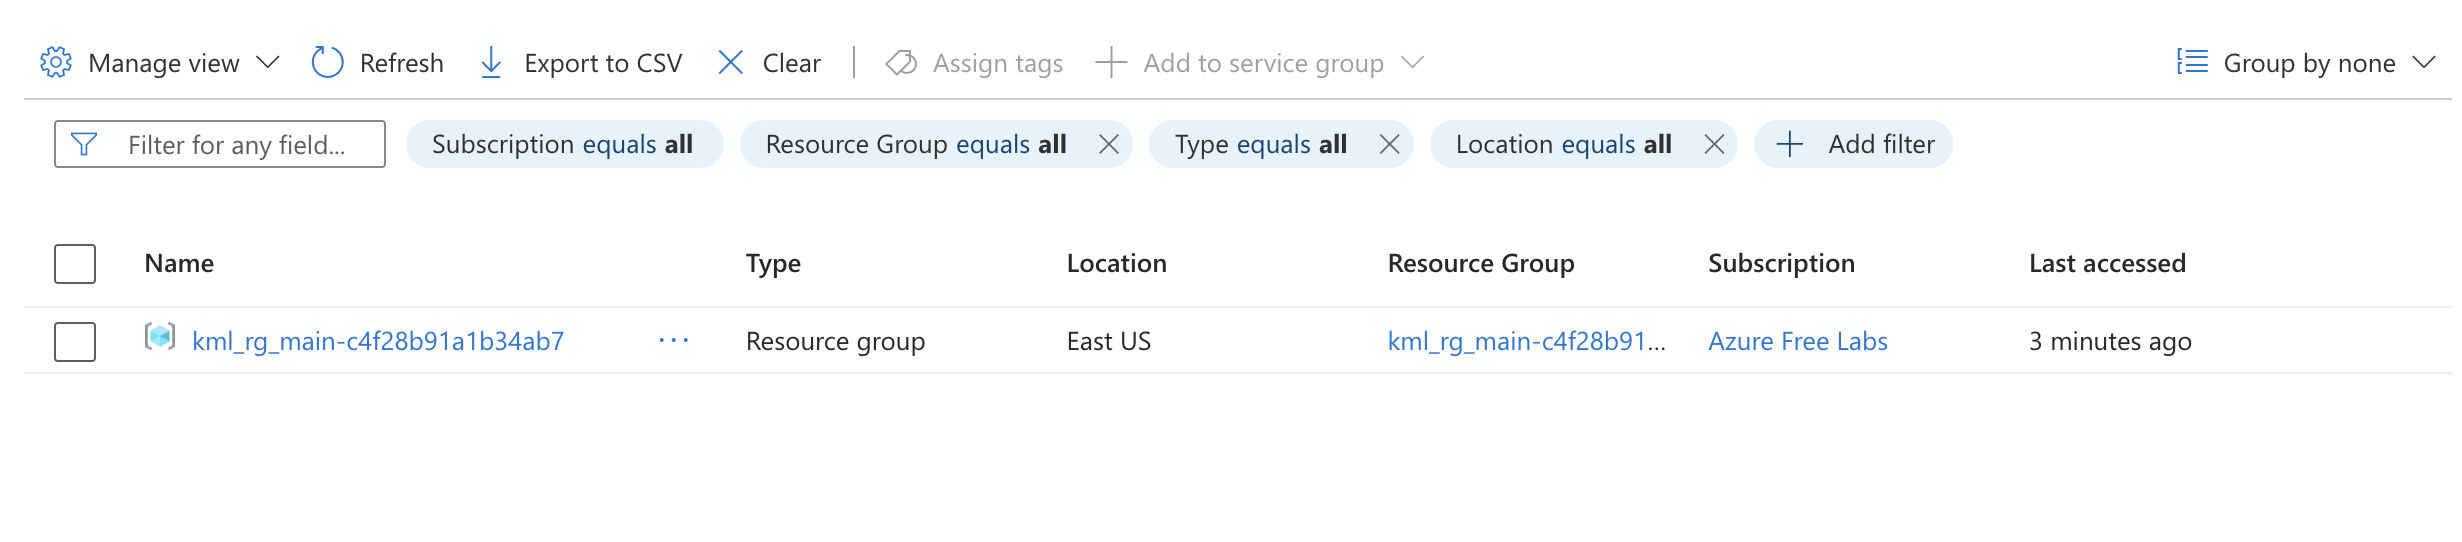This screenshot has width=2462, height=542.
Task: Open the kml_rg_main-c4f28b91a1b34ab7 name link
Action: (x=378, y=342)
